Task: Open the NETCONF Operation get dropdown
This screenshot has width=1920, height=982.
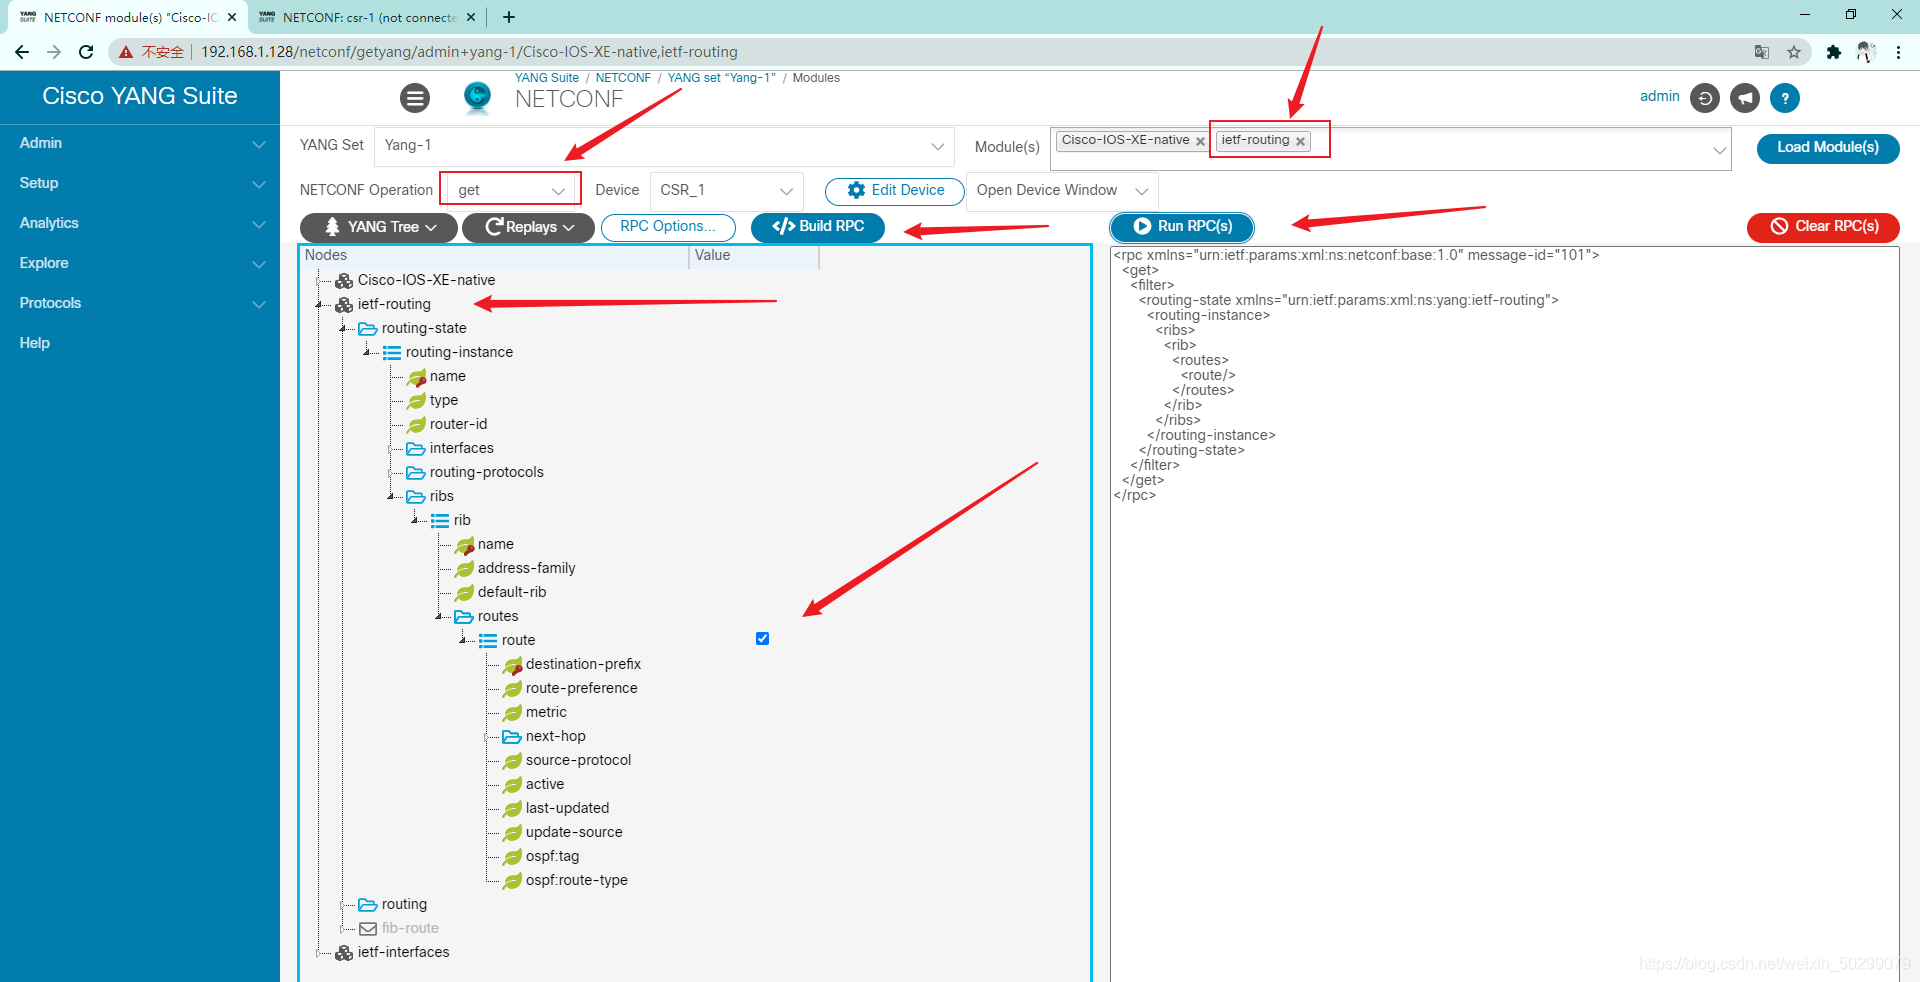Action: click(510, 190)
